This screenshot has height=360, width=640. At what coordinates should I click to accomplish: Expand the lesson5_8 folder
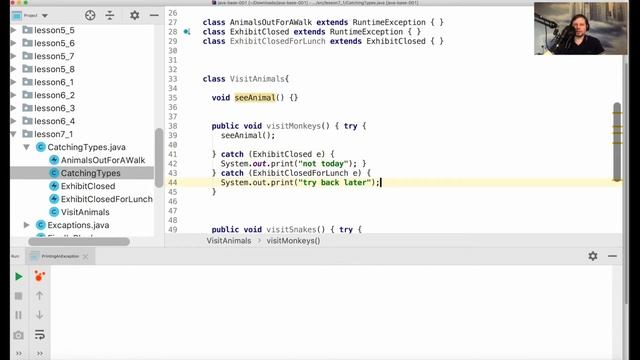pyautogui.click(x=13, y=69)
